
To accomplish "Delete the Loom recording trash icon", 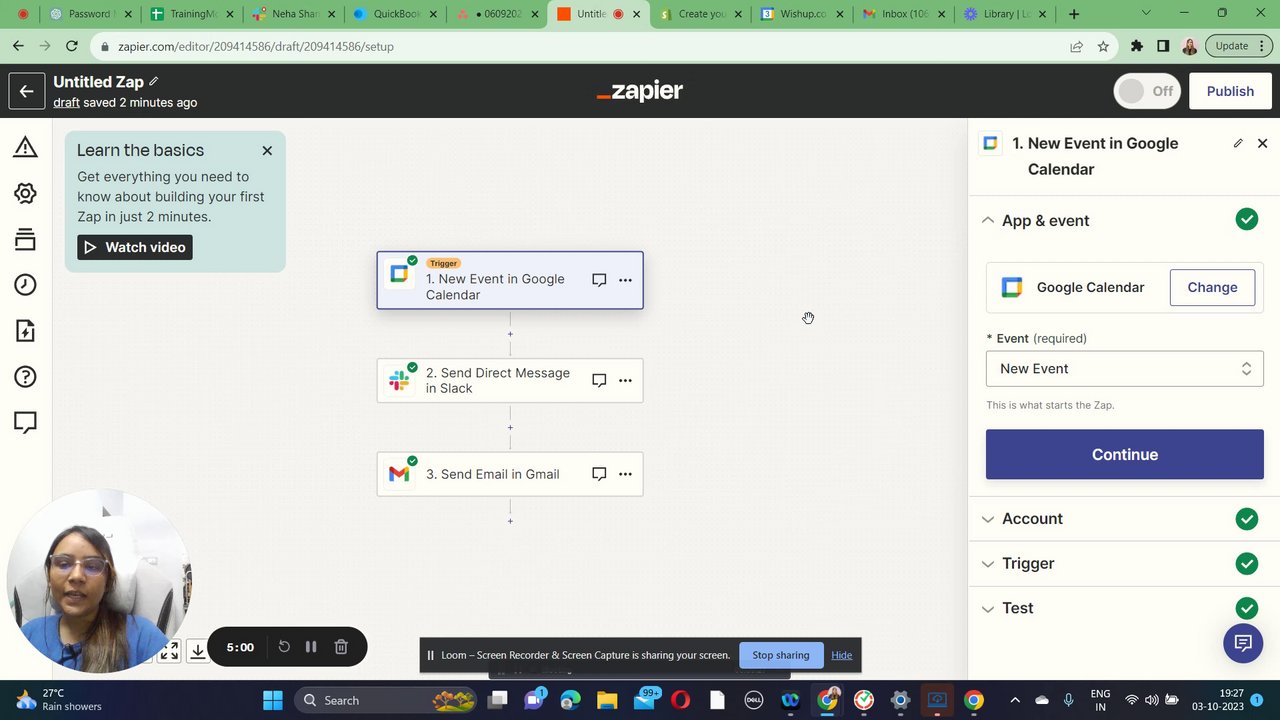I will coord(341,647).
